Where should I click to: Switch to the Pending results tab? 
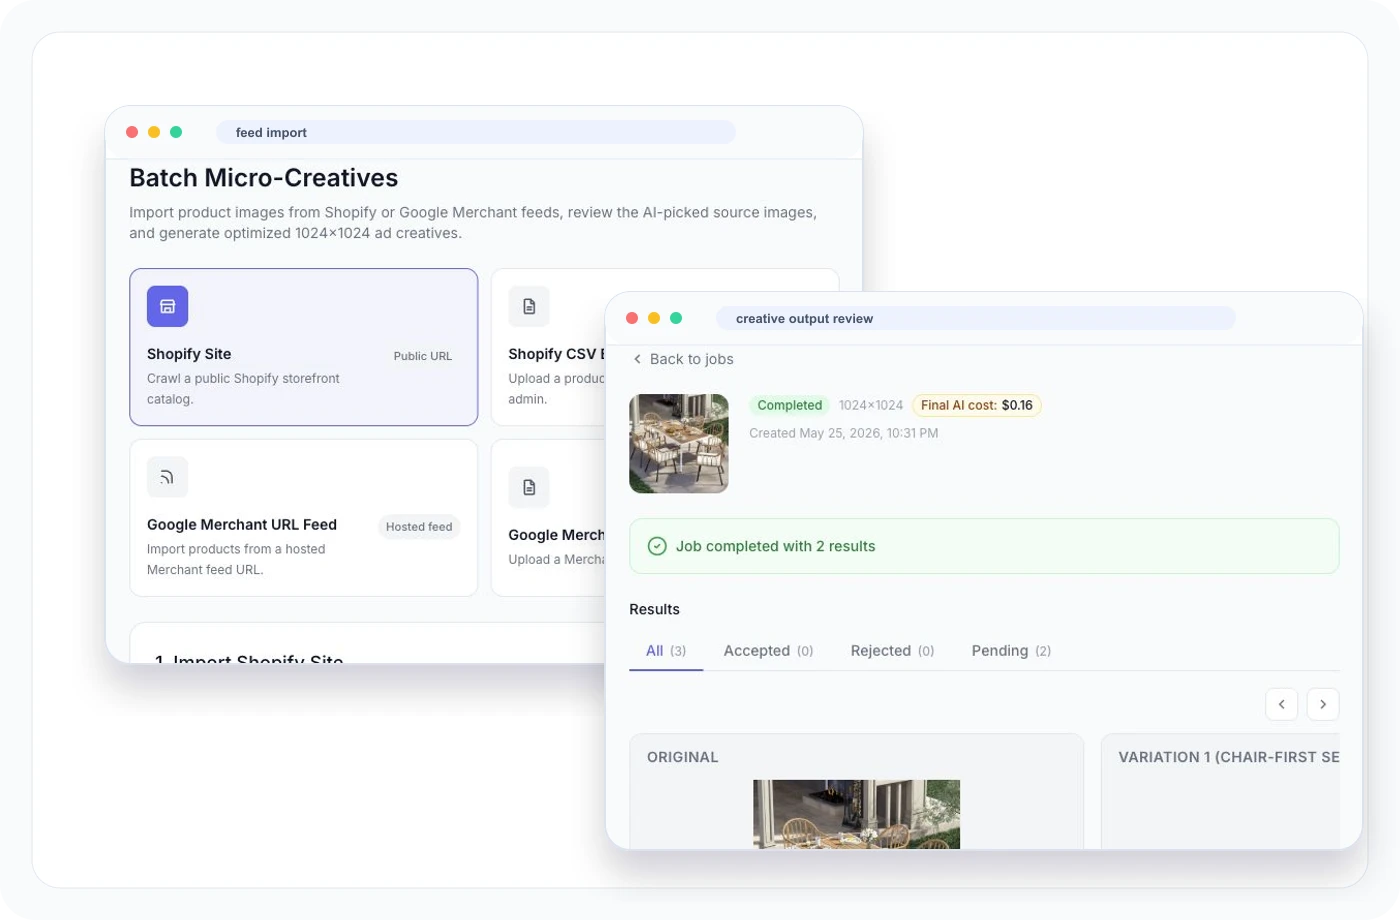pyautogui.click(x=1011, y=651)
